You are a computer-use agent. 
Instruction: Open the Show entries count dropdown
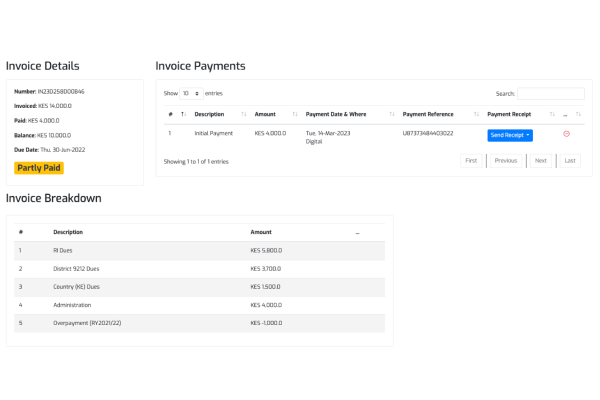[191, 93]
